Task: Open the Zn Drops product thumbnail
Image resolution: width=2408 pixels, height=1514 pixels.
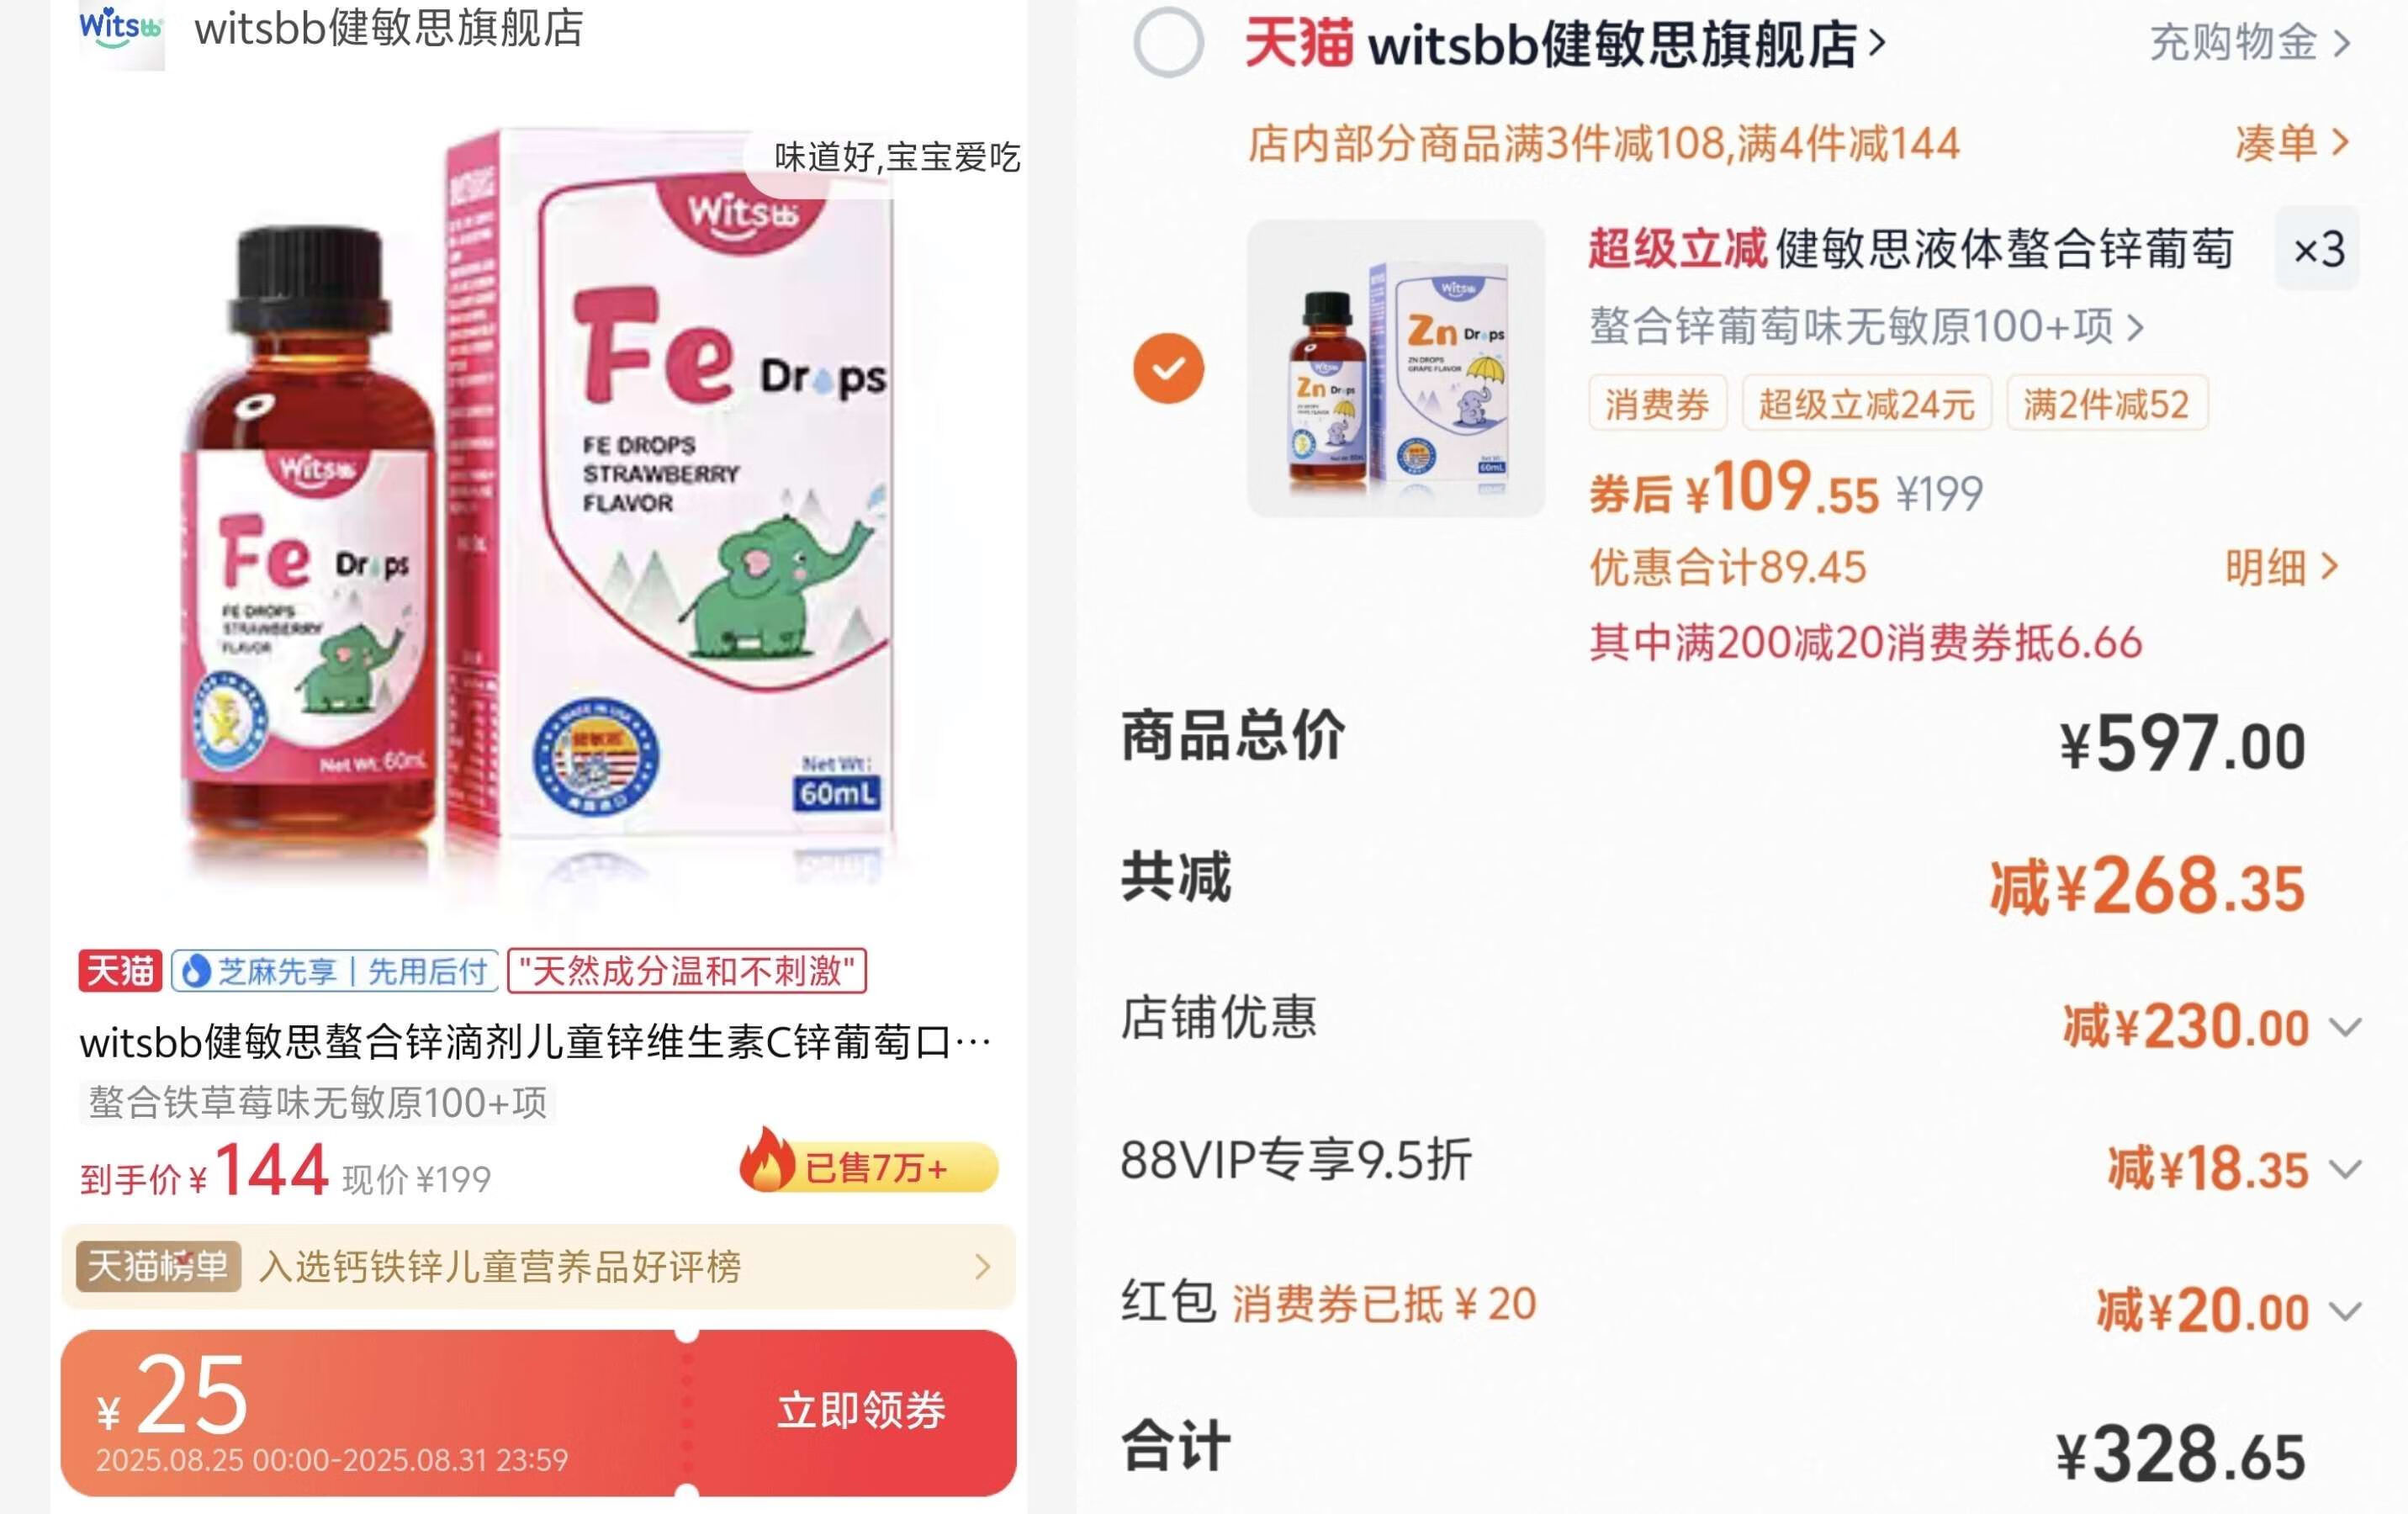Action: [x=1396, y=368]
